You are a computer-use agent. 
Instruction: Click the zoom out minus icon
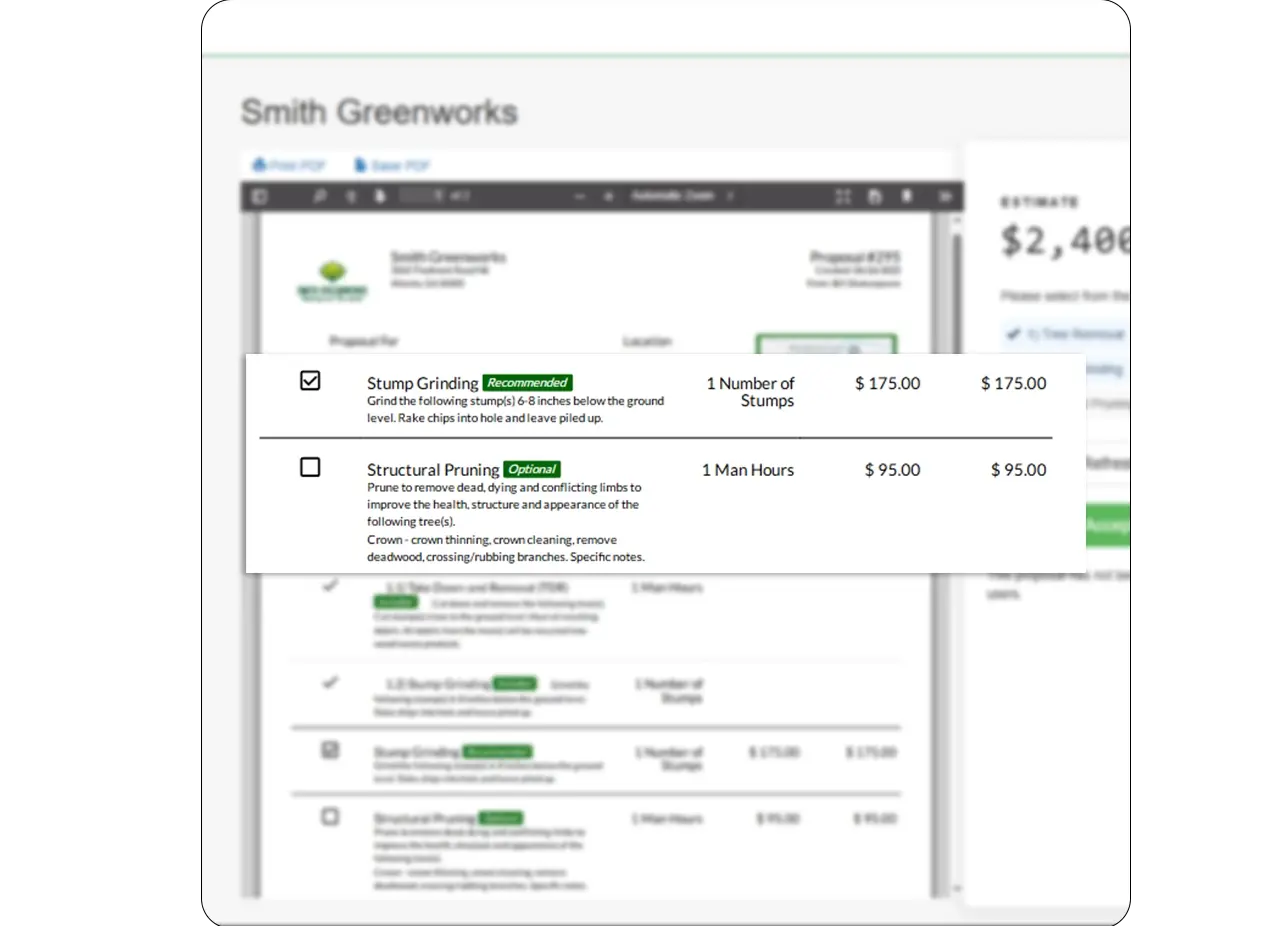point(579,197)
